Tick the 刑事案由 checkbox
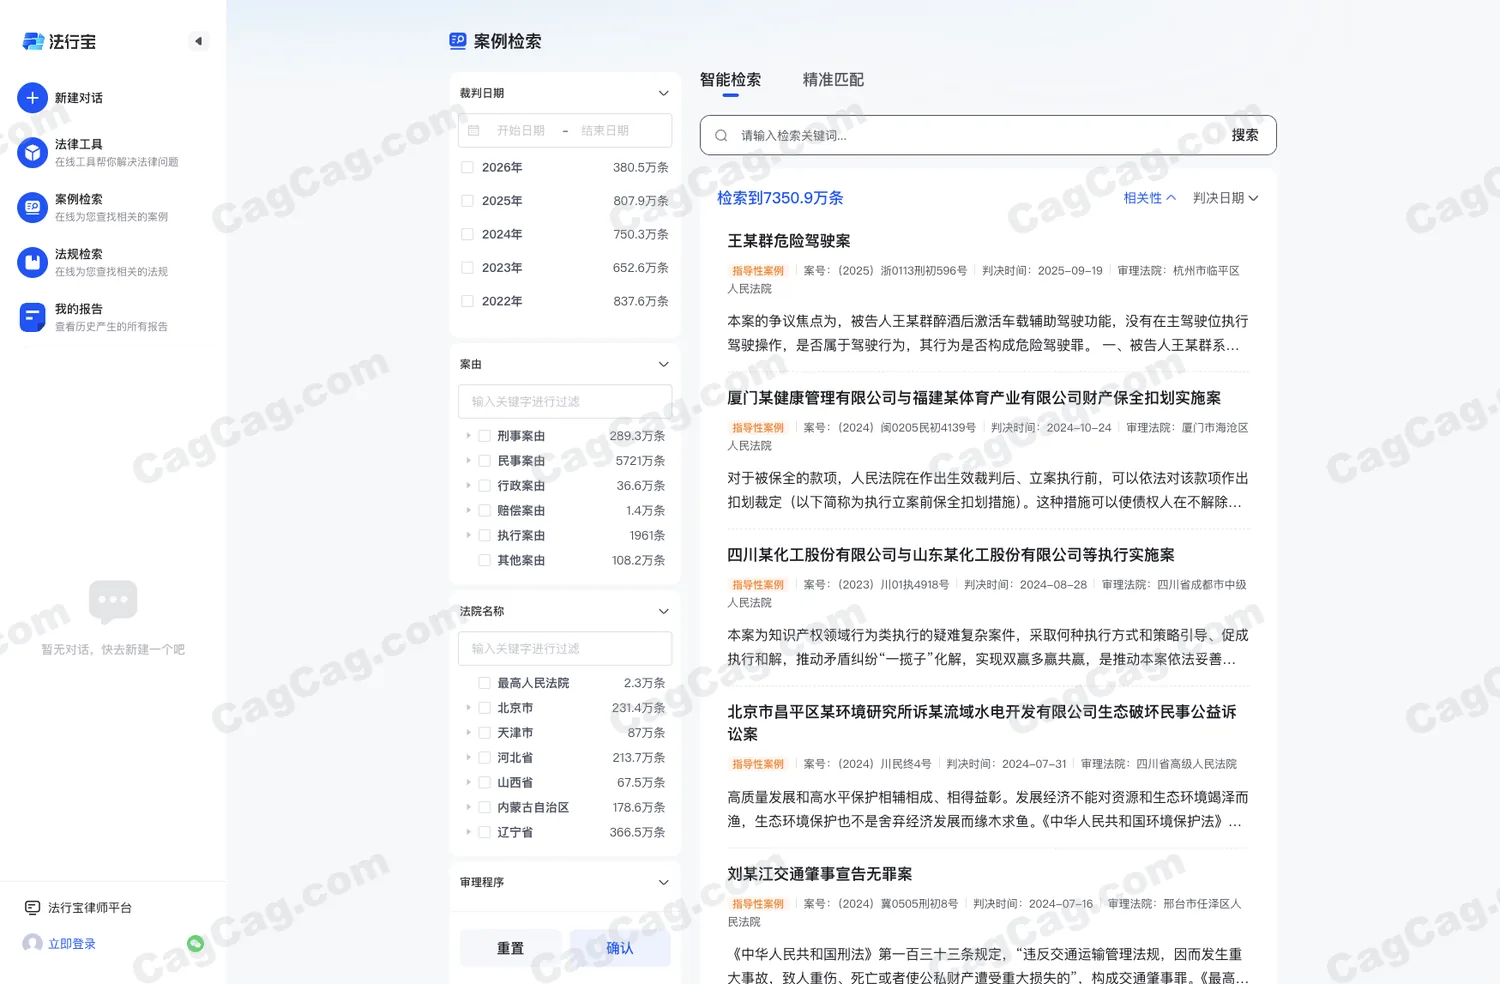The image size is (1500, 984). coord(484,436)
